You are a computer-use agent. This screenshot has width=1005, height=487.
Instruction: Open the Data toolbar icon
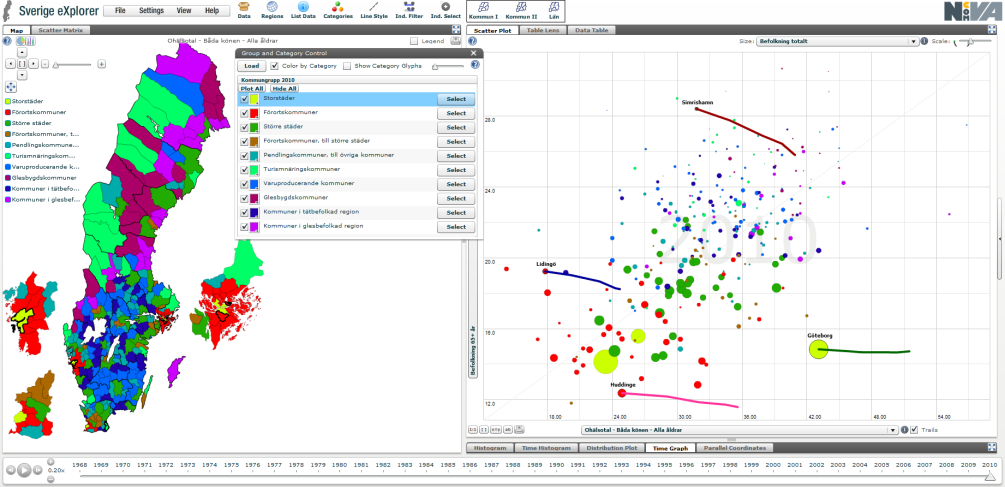pyautogui.click(x=244, y=10)
